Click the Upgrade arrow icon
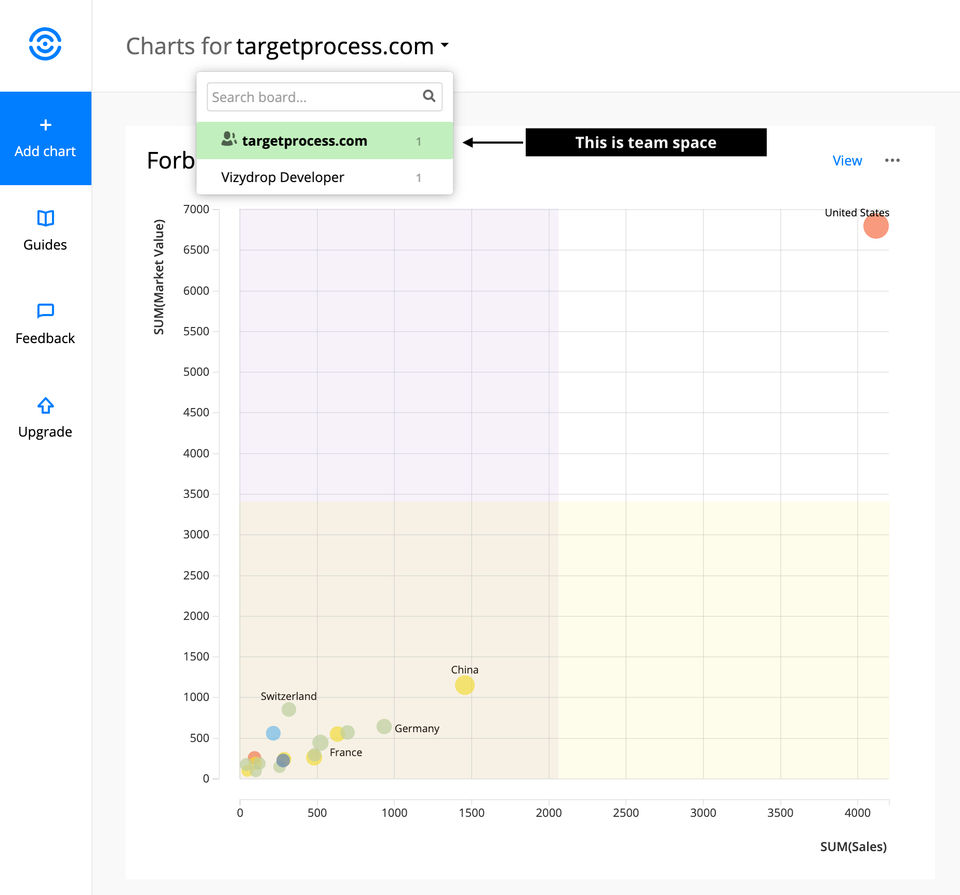Viewport: 960px width, 895px height. [45, 405]
